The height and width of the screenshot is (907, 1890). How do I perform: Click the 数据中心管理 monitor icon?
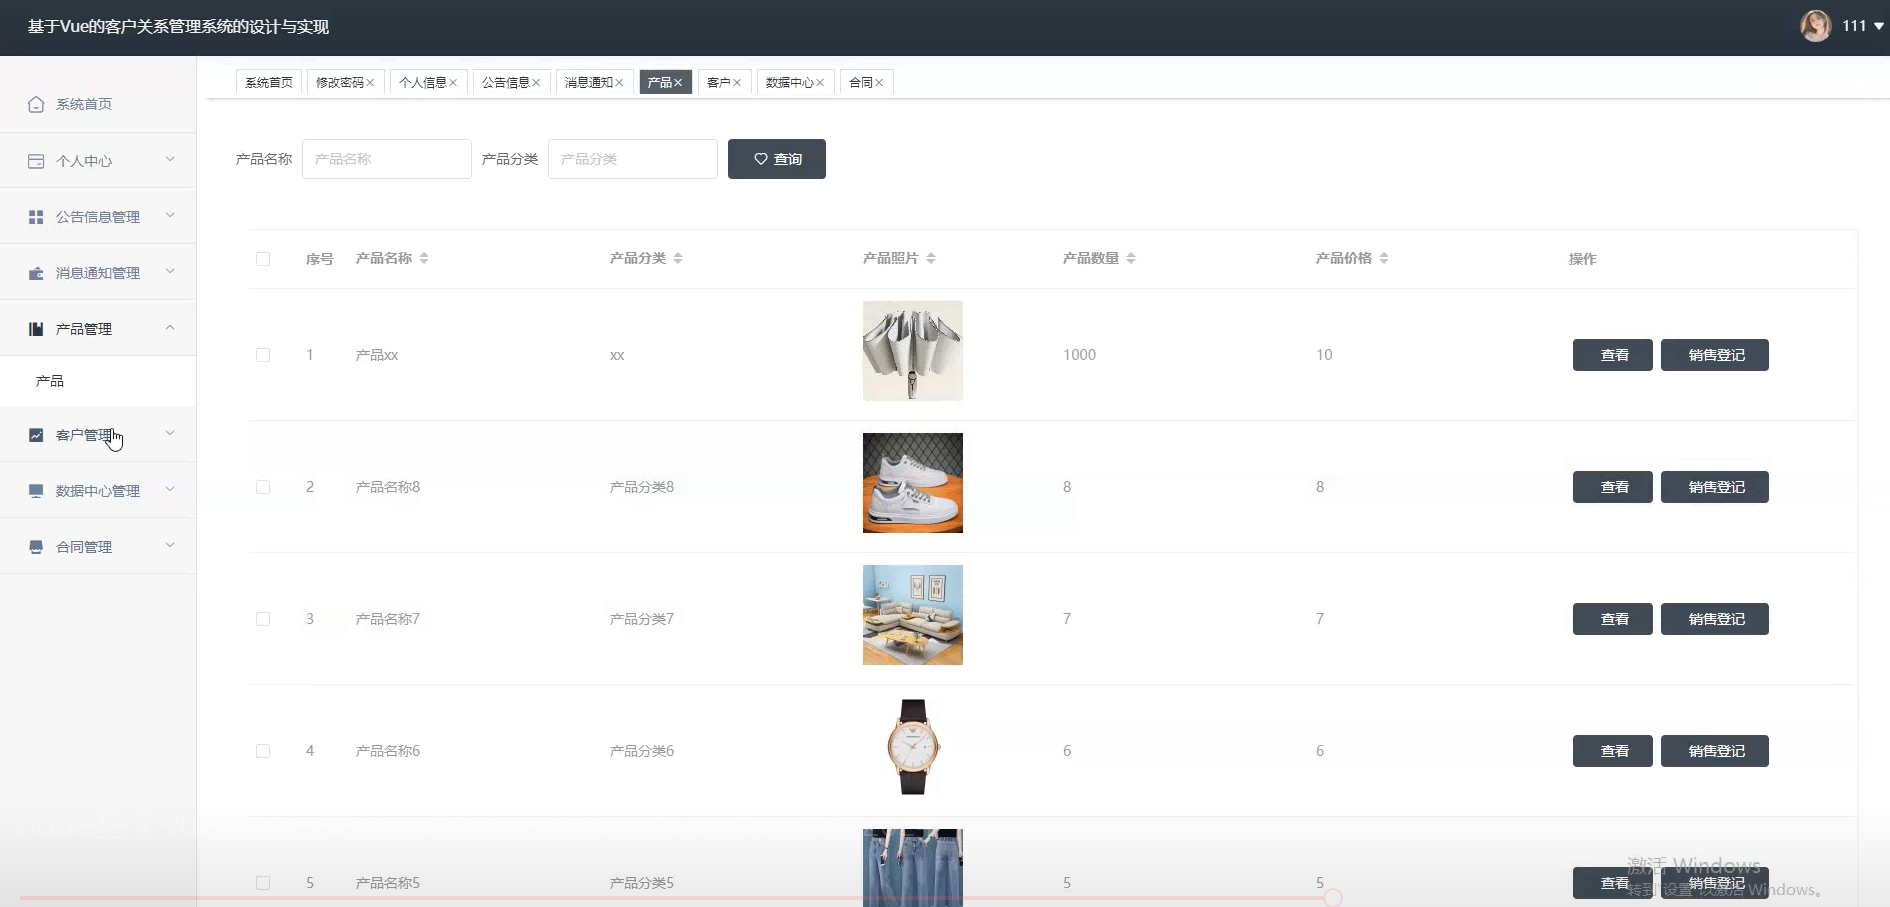[x=36, y=491]
